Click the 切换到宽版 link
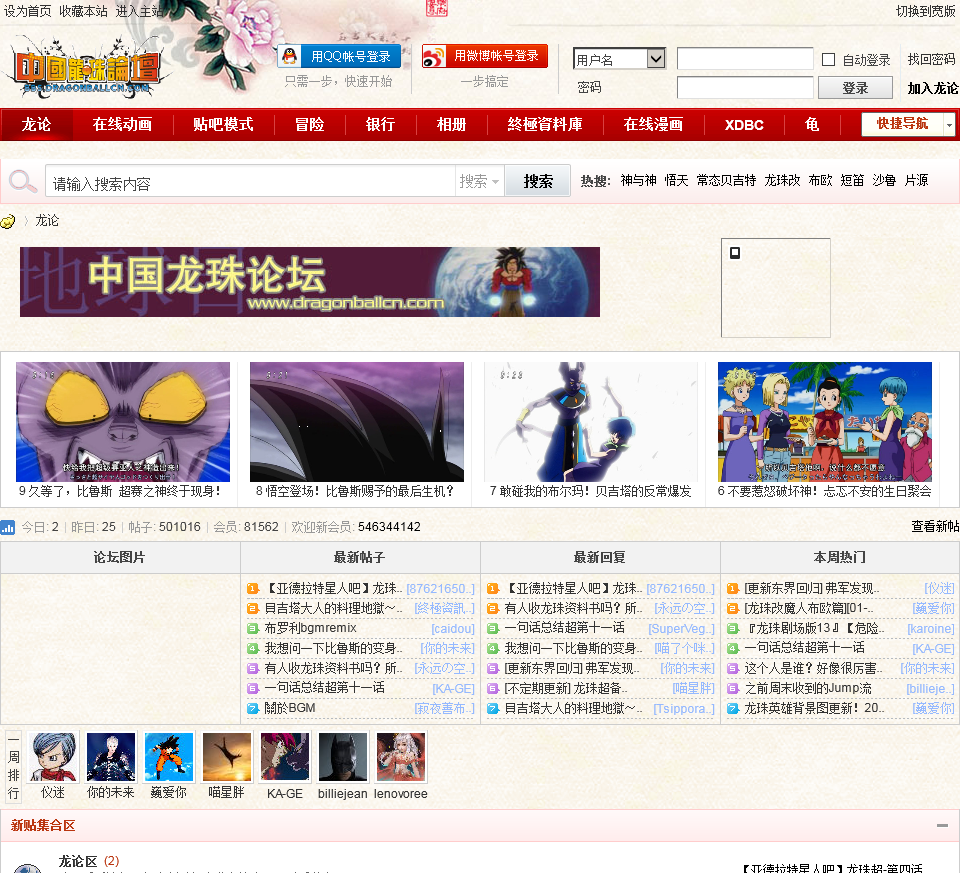Screen dimensions: 960x873 tap(926, 11)
